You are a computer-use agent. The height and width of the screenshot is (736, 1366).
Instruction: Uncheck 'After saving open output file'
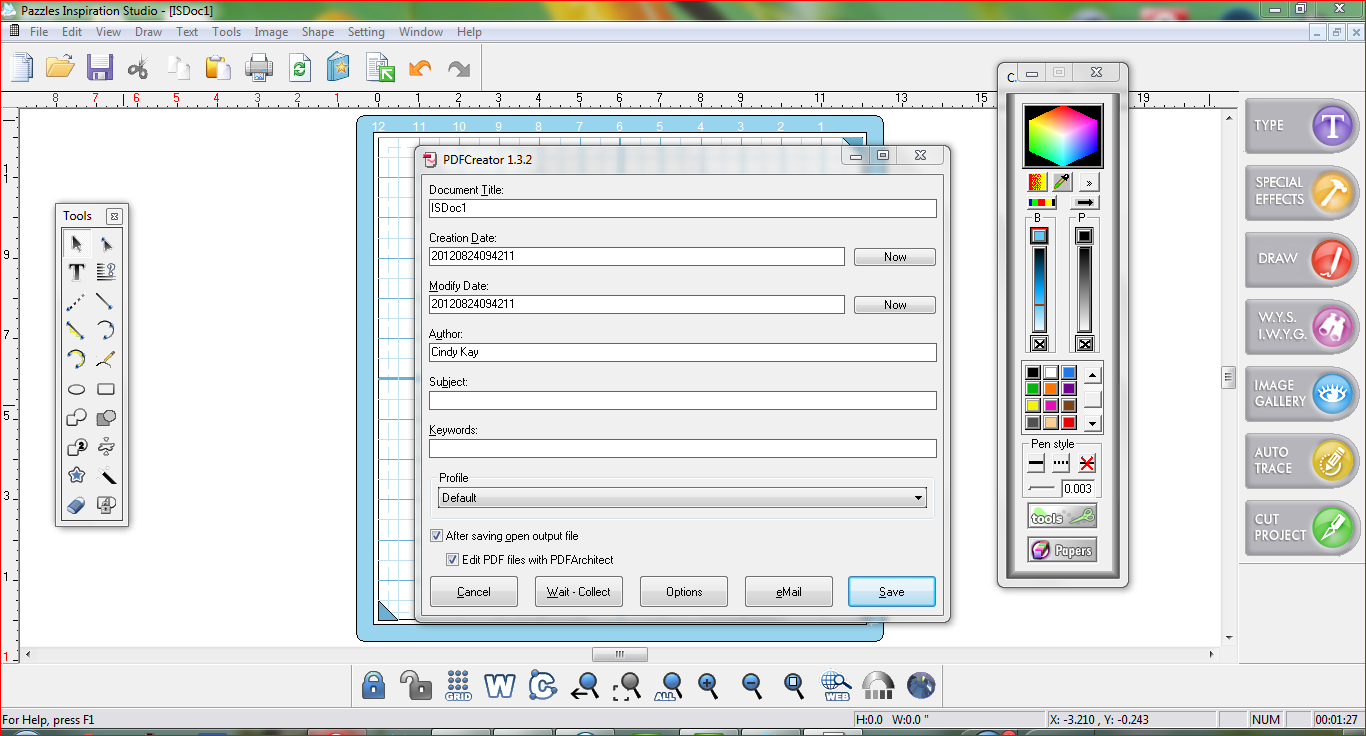(x=436, y=535)
